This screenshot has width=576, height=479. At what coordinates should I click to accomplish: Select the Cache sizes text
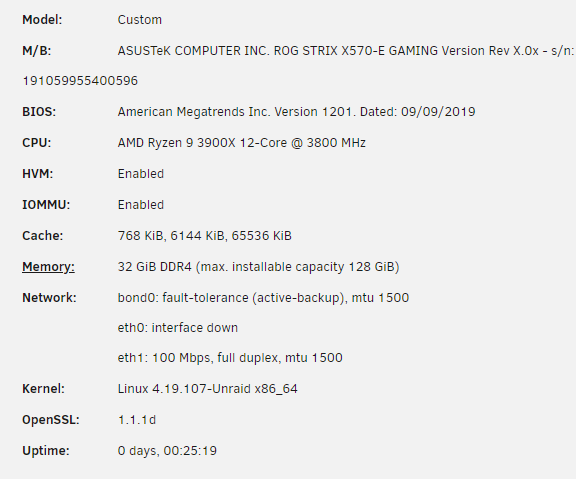205,236
